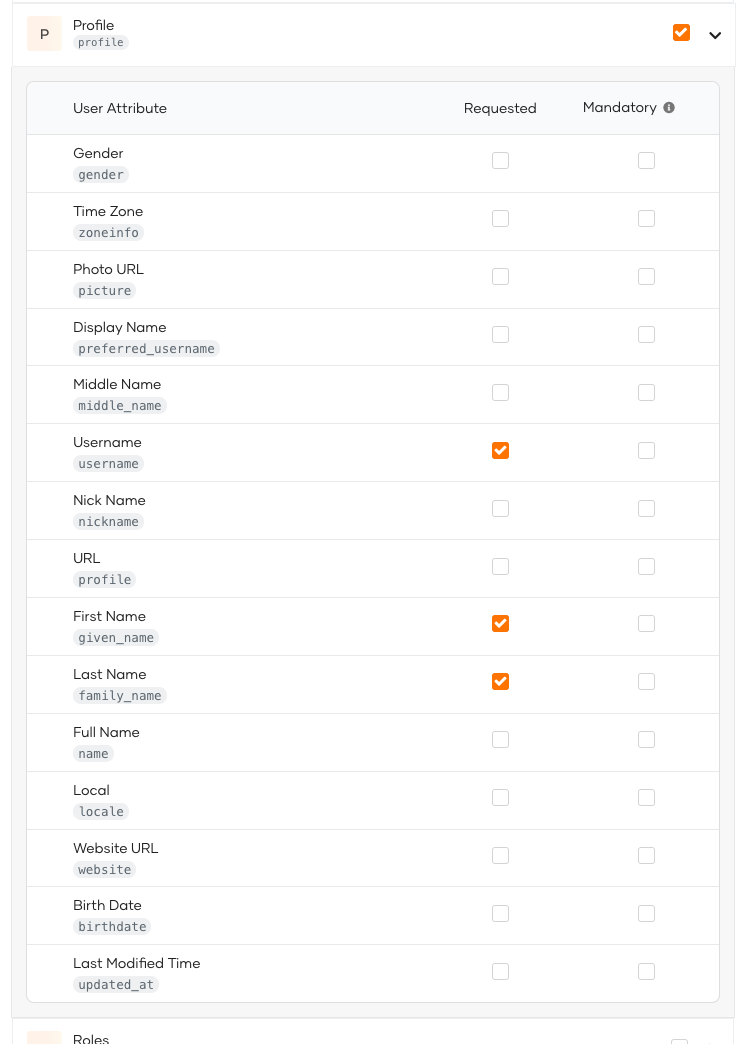Enable Requested for Birth Date

[500, 913]
